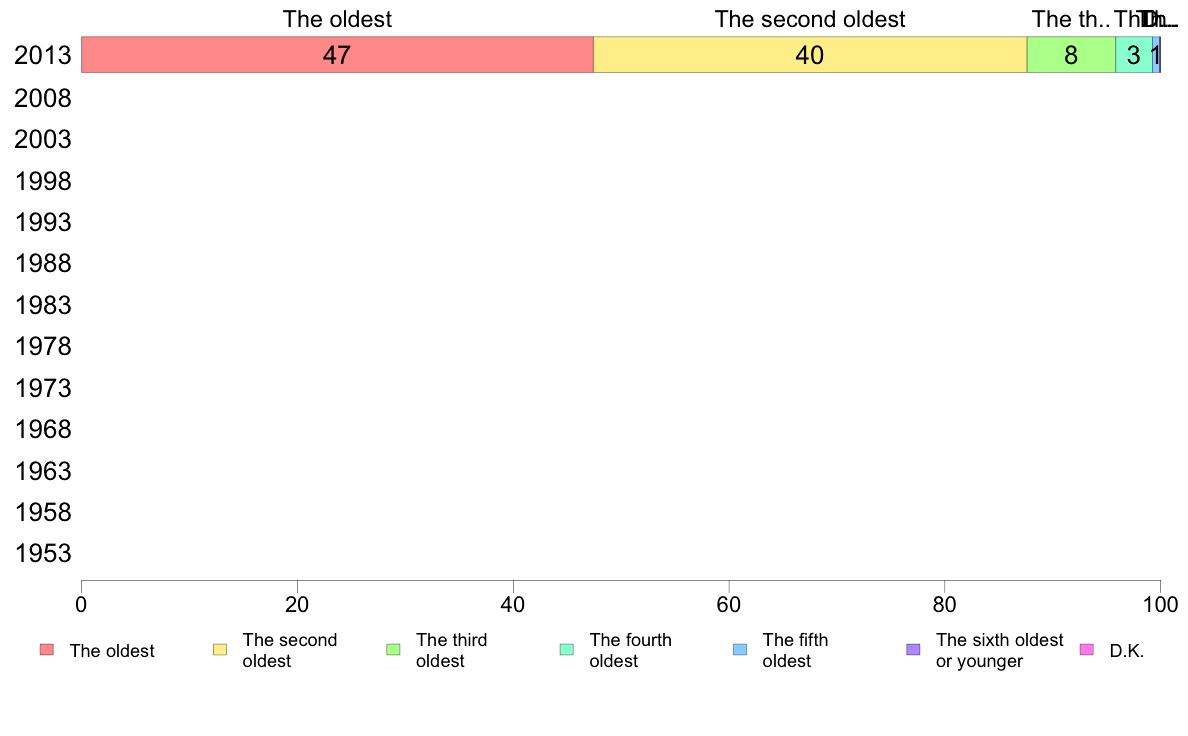Click the green 'The third oldest' legend swatch
1188x736 pixels.
(x=393, y=650)
